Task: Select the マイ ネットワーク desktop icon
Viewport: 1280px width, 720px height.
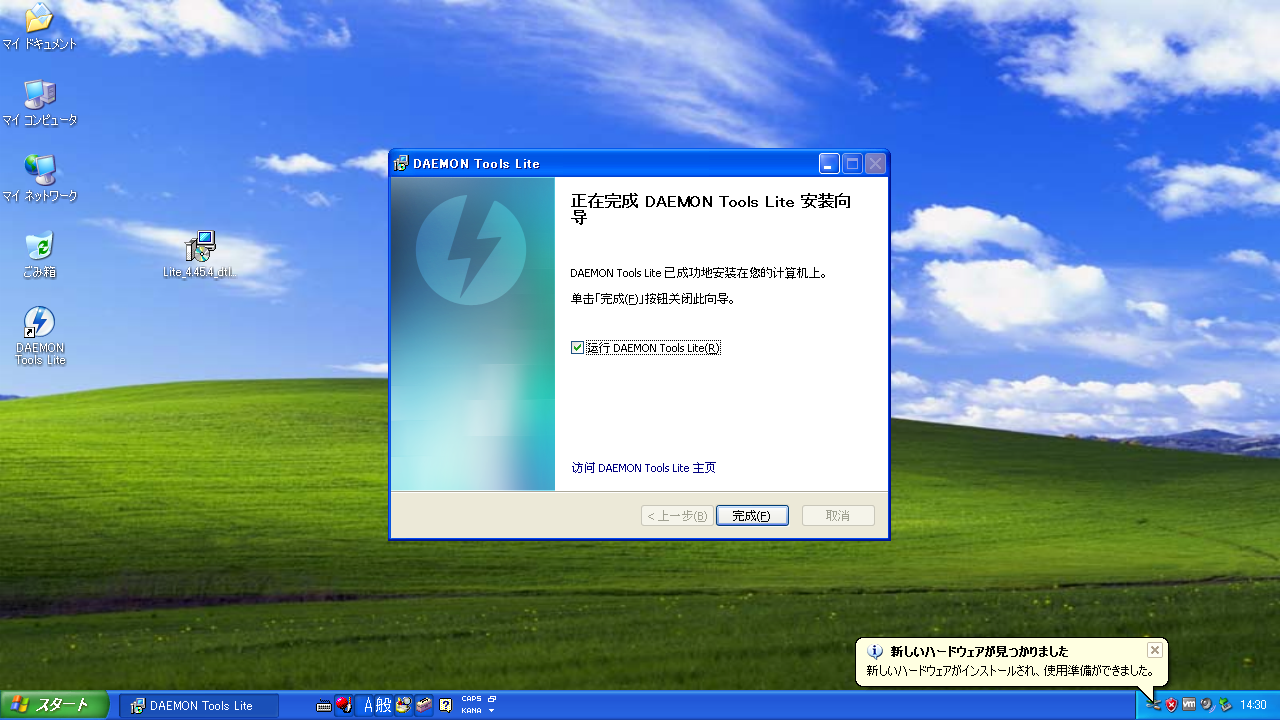Action: [40, 179]
